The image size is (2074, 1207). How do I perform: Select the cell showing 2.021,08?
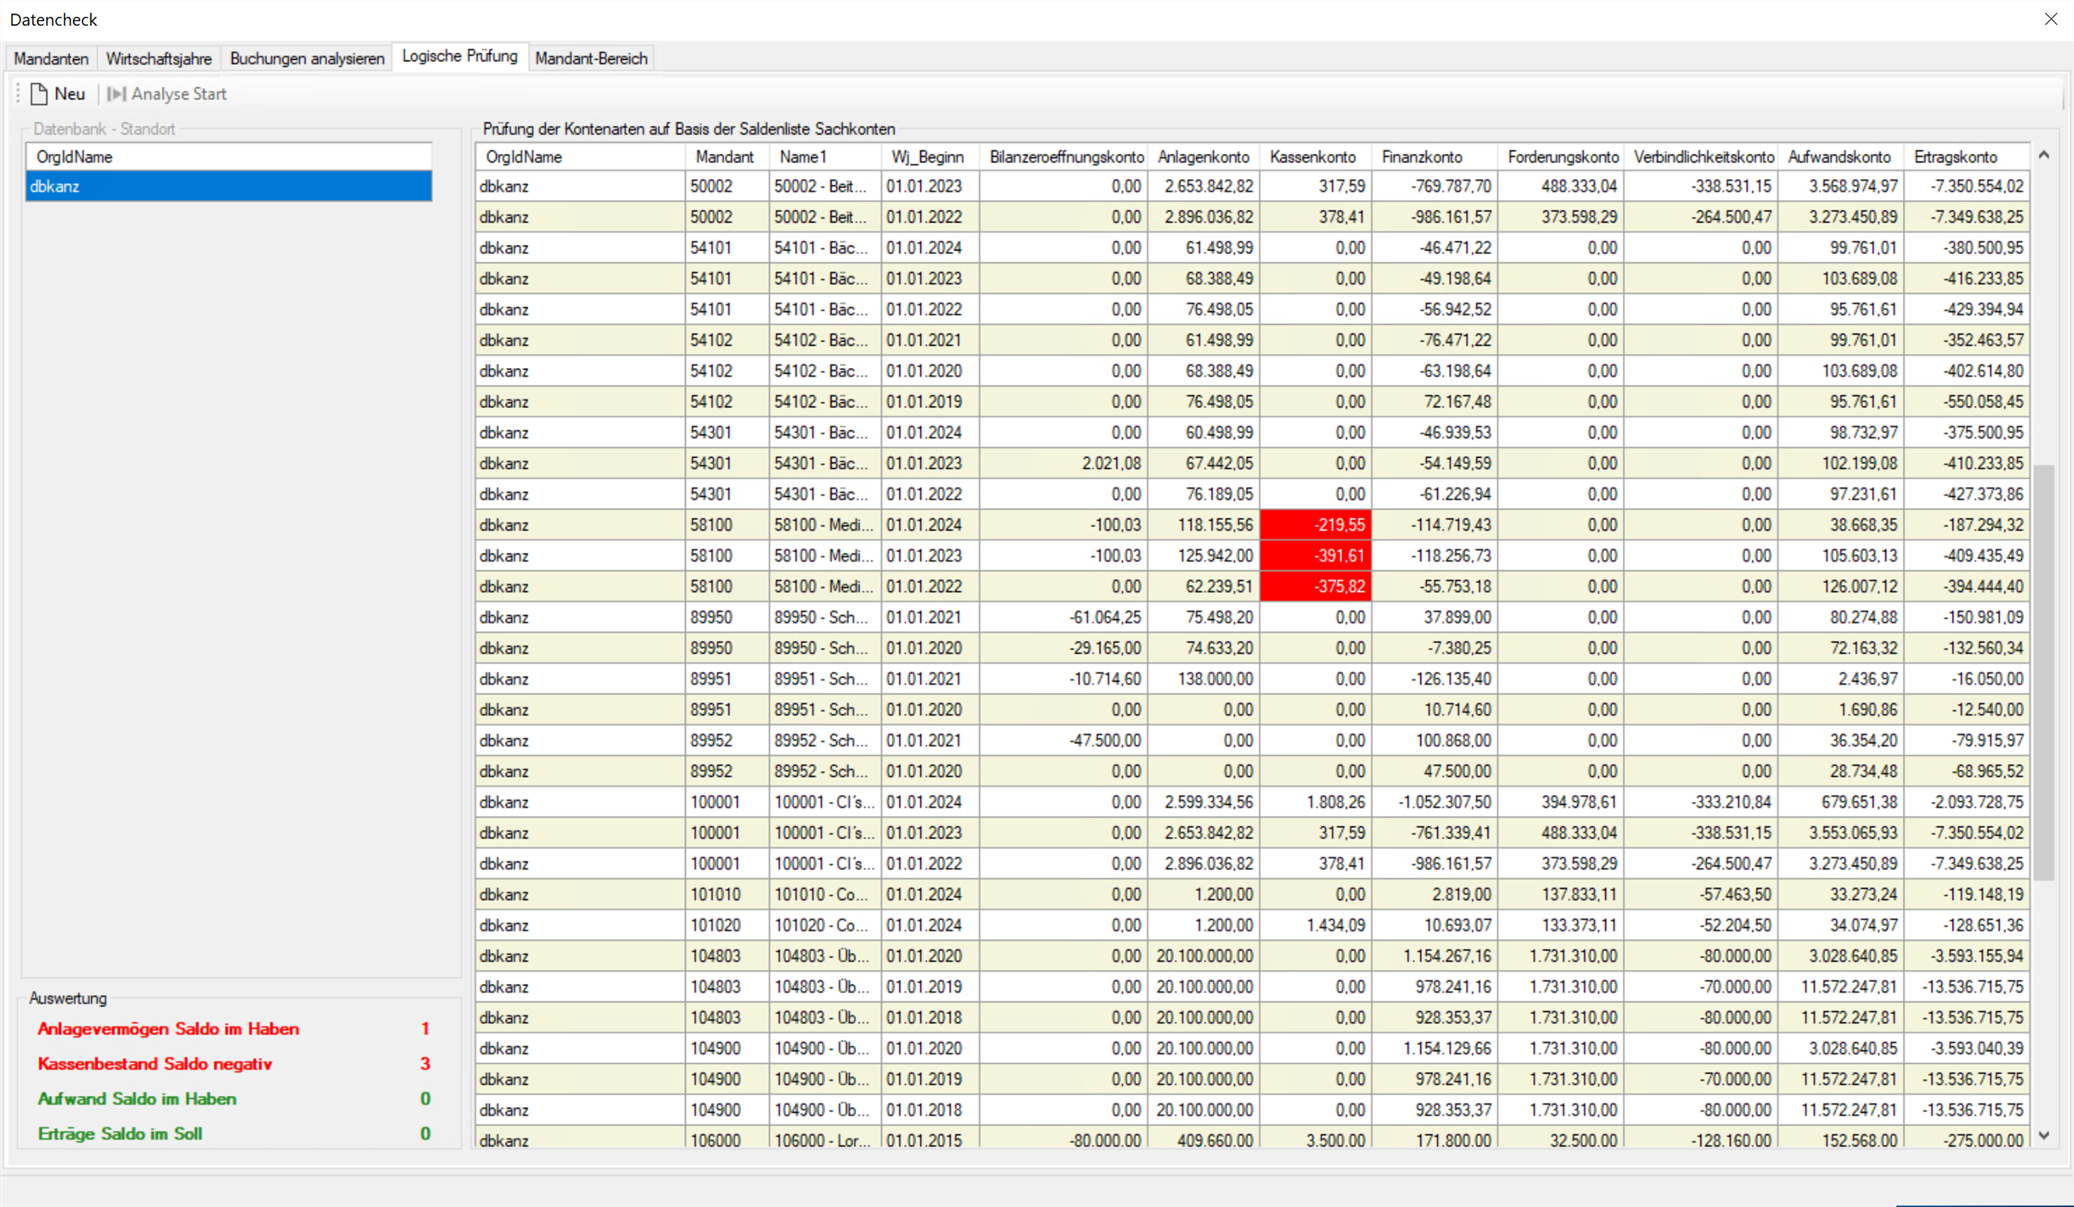pyautogui.click(x=1064, y=463)
